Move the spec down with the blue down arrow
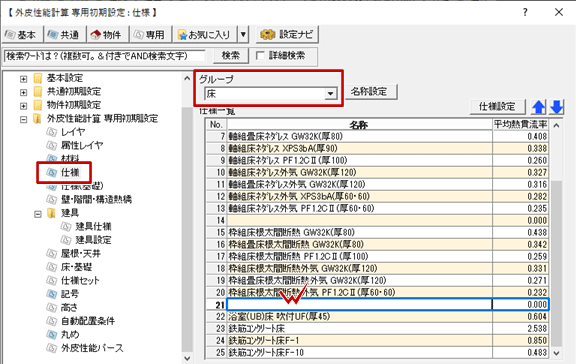 [556, 107]
